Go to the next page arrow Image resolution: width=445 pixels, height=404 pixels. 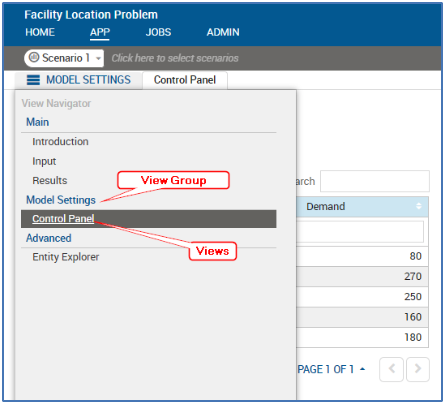point(418,369)
